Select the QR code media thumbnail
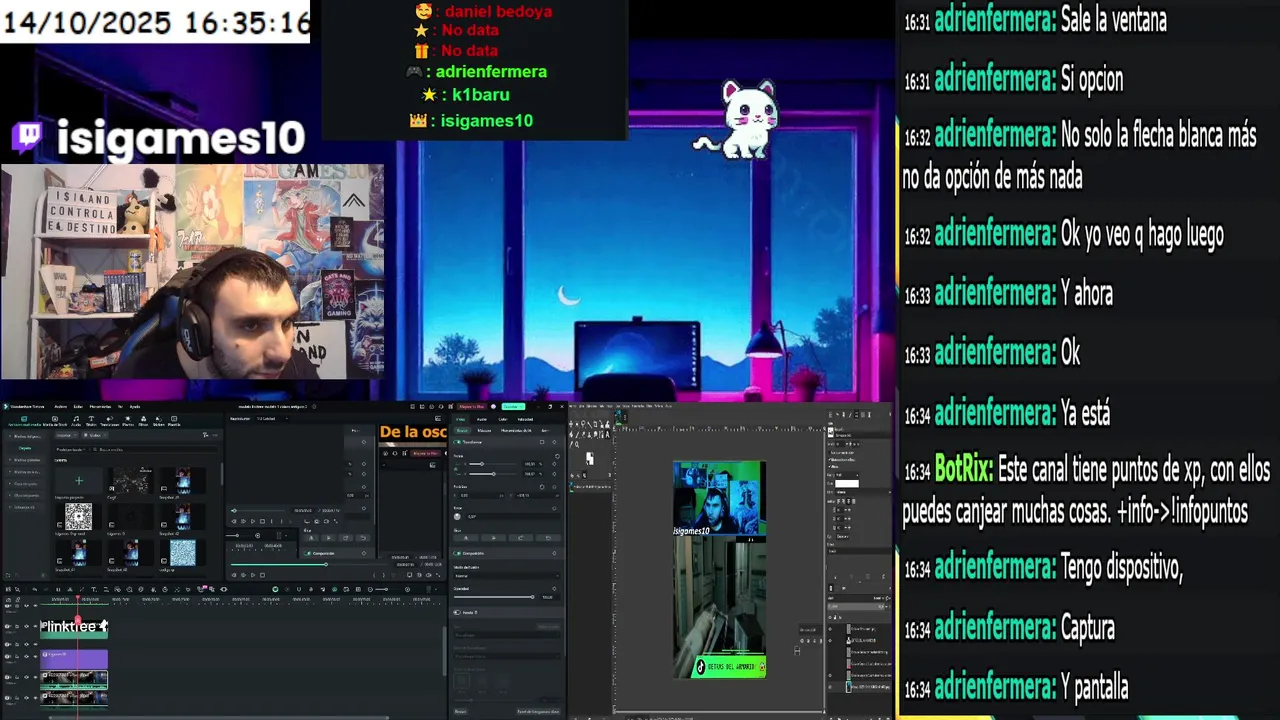Image resolution: width=1280 pixels, height=720 pixels. [78, 516]
